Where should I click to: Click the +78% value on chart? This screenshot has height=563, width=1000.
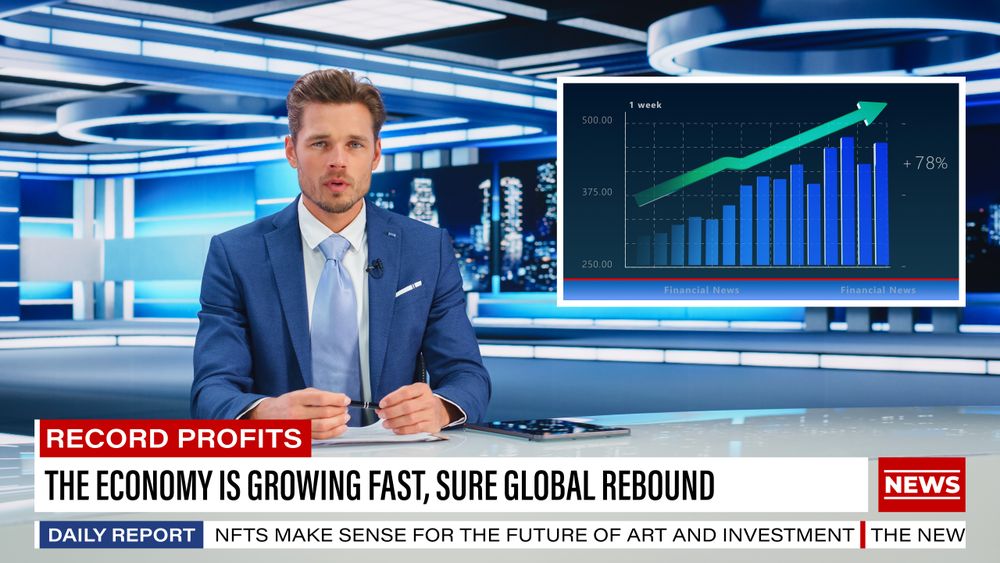pos(925,164)
